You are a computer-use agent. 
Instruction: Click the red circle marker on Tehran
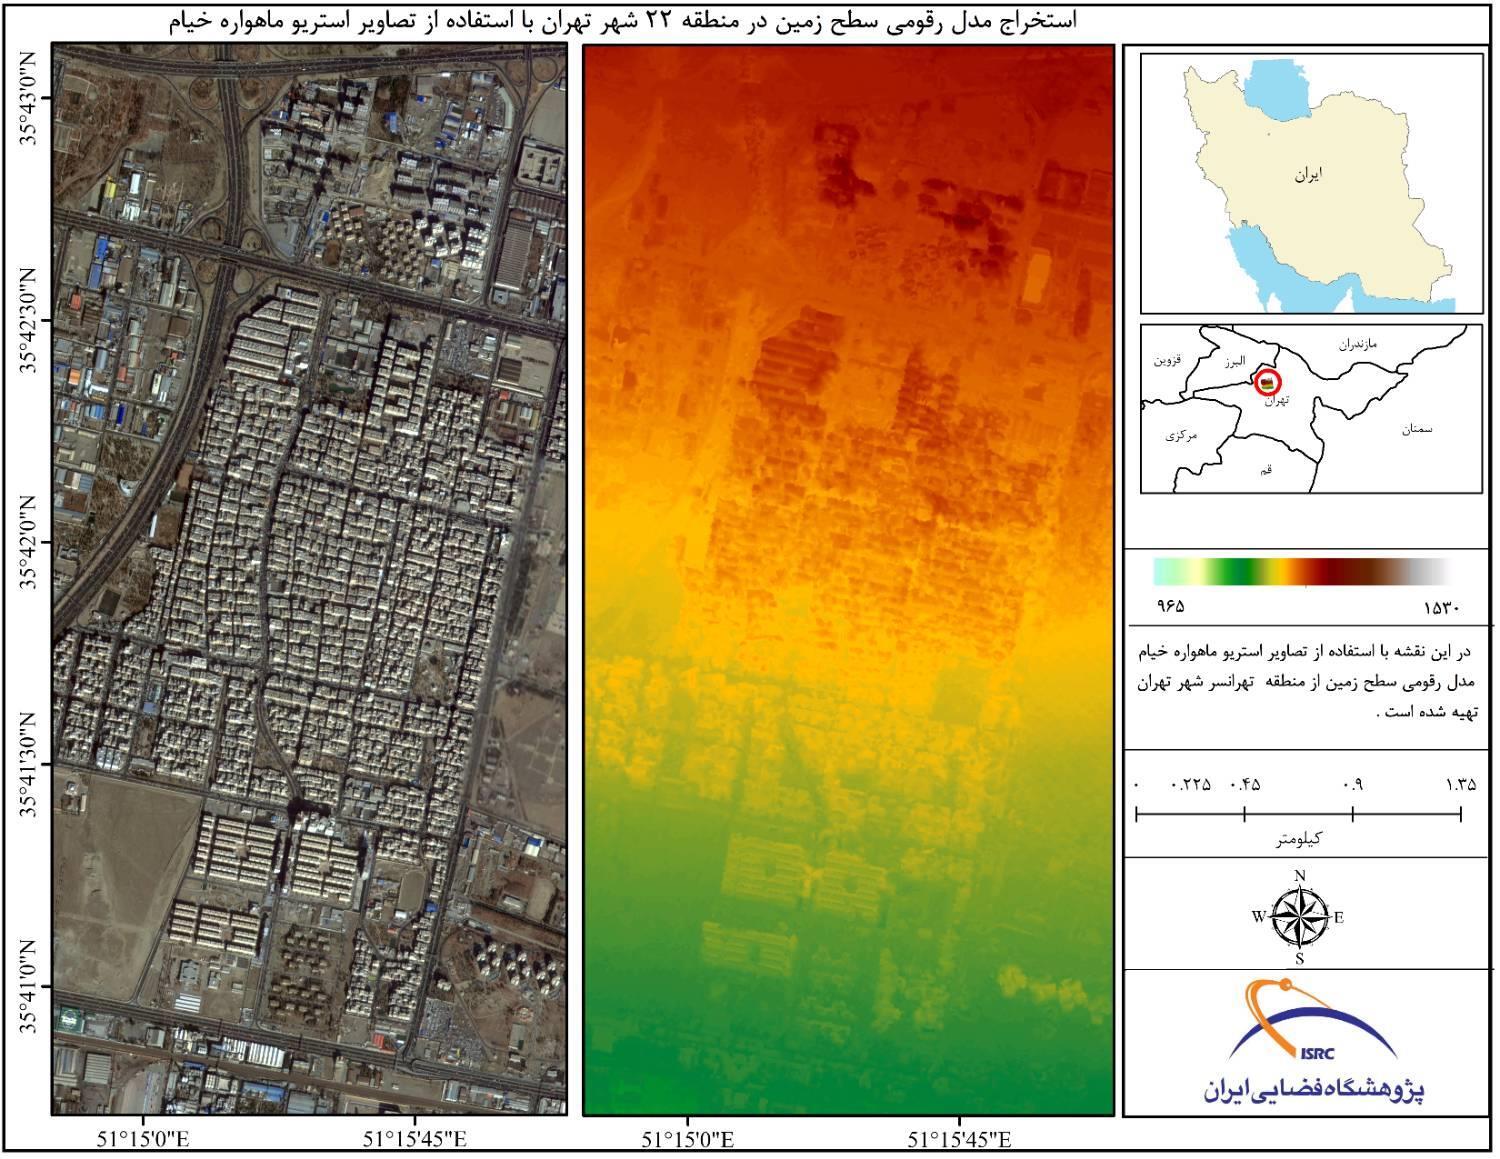1268,383
